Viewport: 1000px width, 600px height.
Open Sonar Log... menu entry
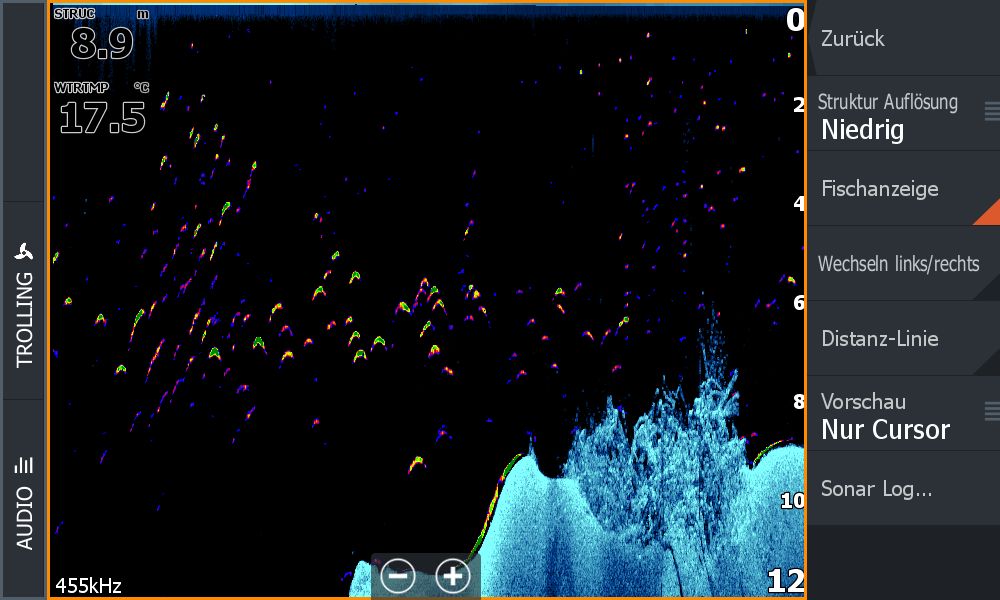(x=877, y=489)
